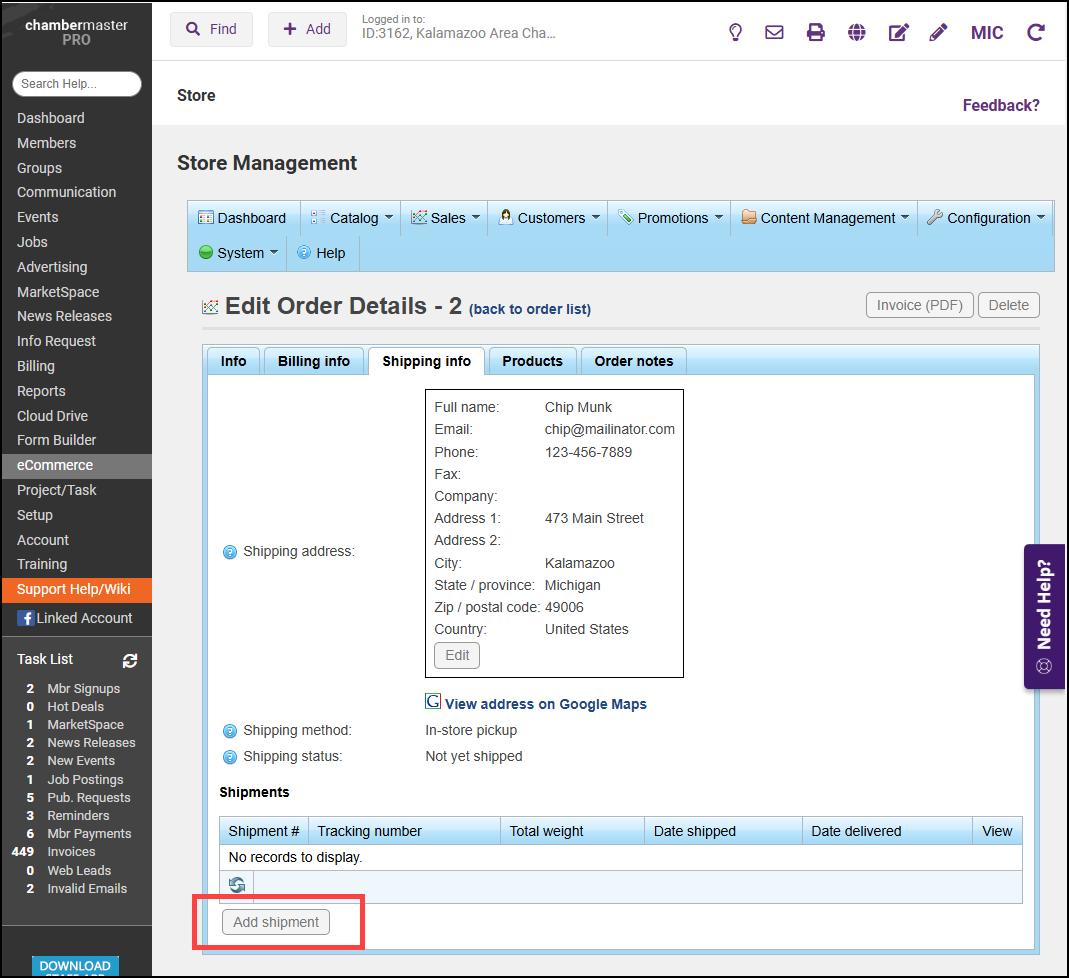This screenshot has height=978, width=1069.
Task: Click the globe icon in header
Action: click(856, 32)
